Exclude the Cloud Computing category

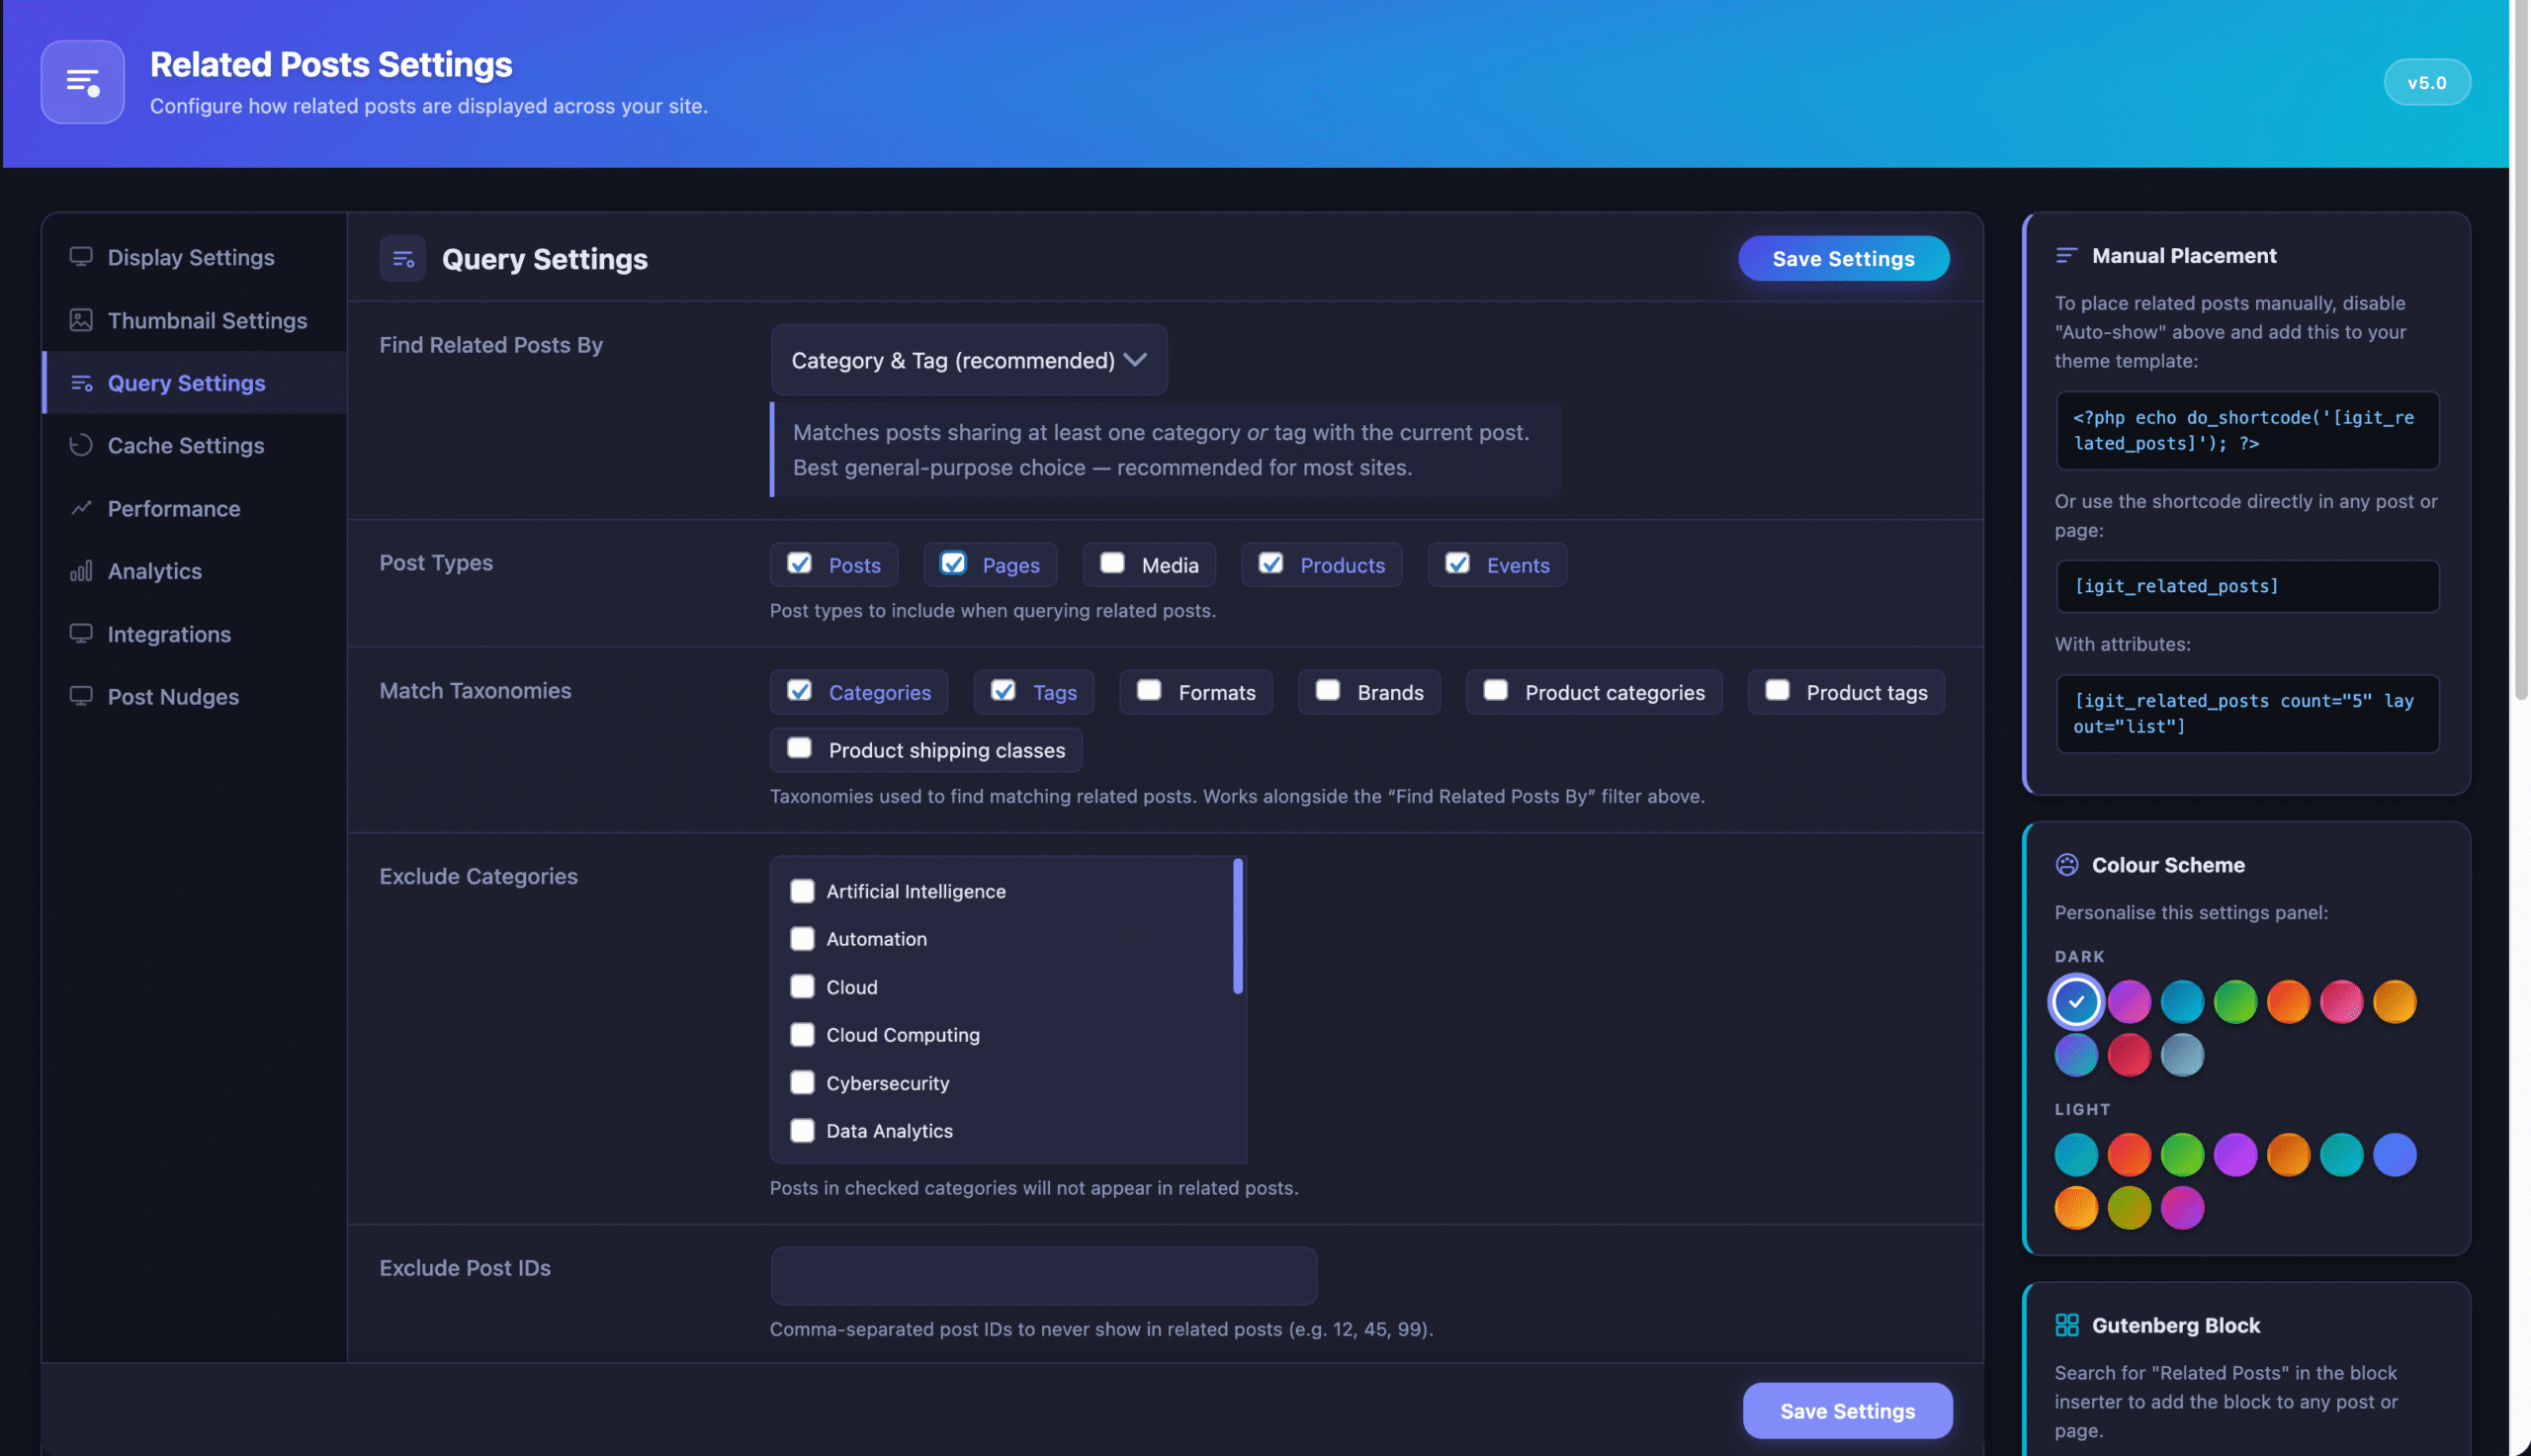pyautogui.click(x=802, y=1035)
